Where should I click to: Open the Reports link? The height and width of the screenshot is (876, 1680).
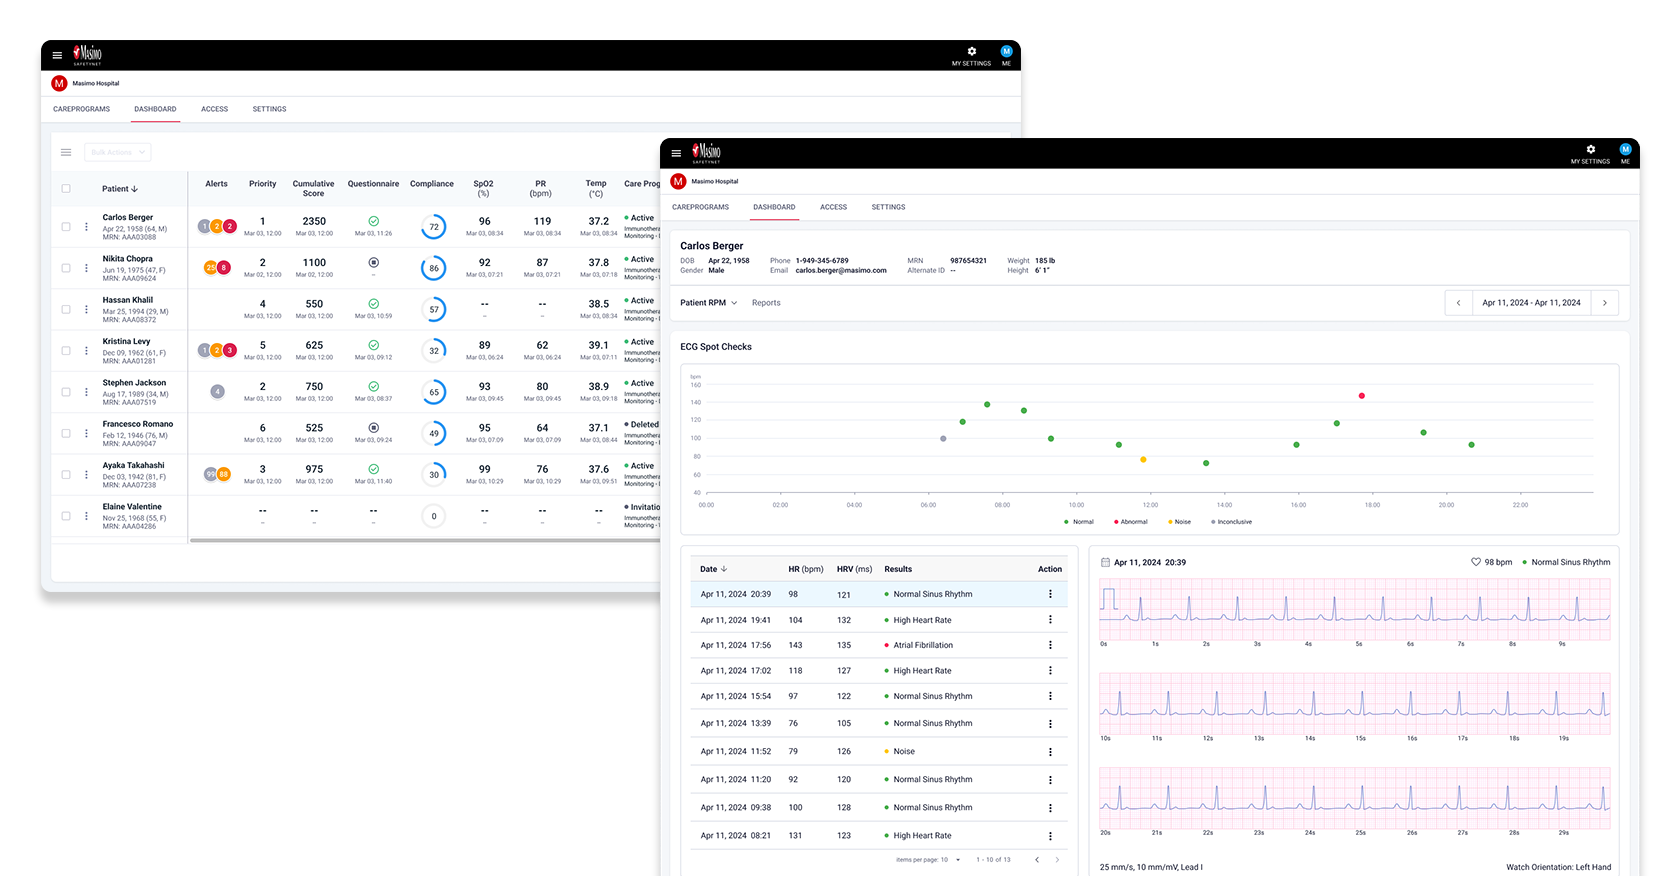point(766,303)
